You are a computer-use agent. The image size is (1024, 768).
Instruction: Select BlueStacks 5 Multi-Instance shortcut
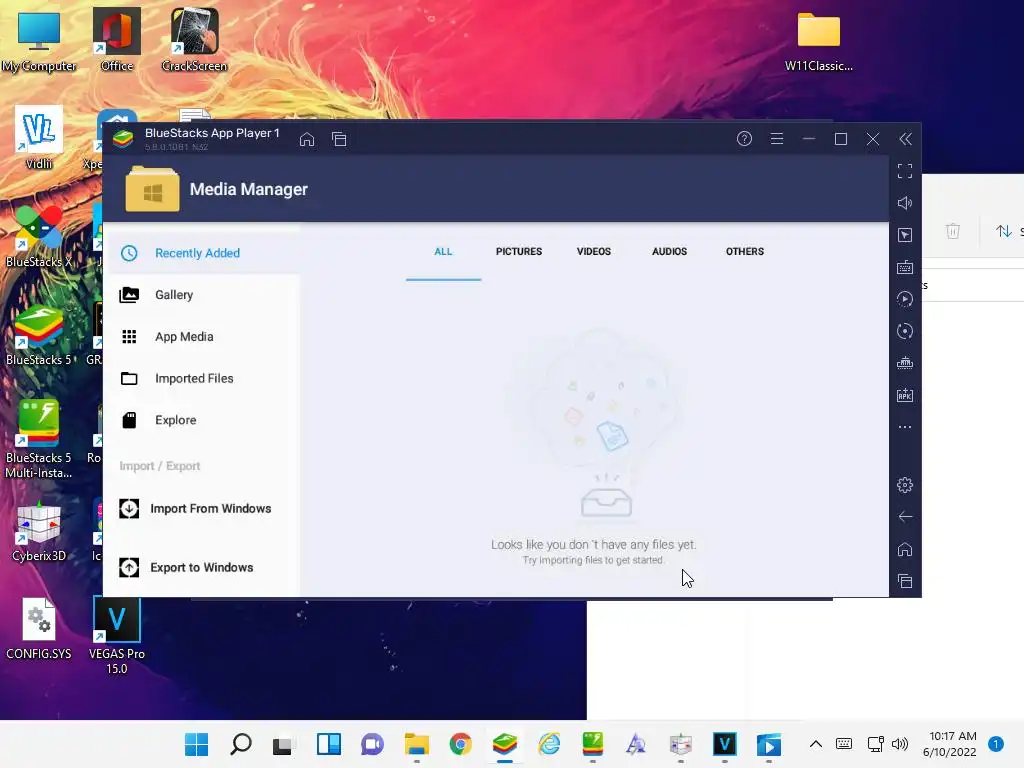pos(39,440)
